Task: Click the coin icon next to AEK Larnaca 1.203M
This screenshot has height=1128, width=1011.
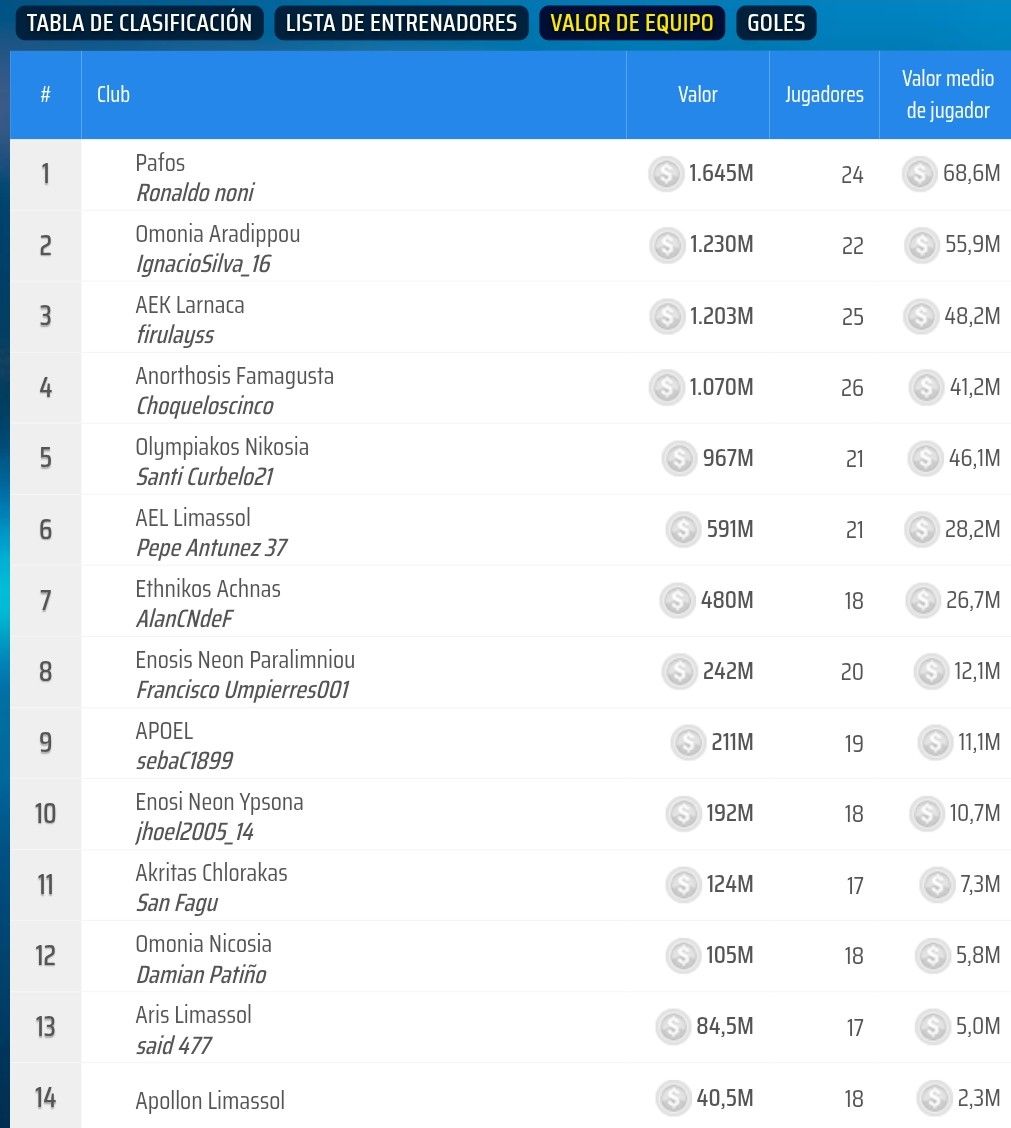Action: [x=667, y=316]
